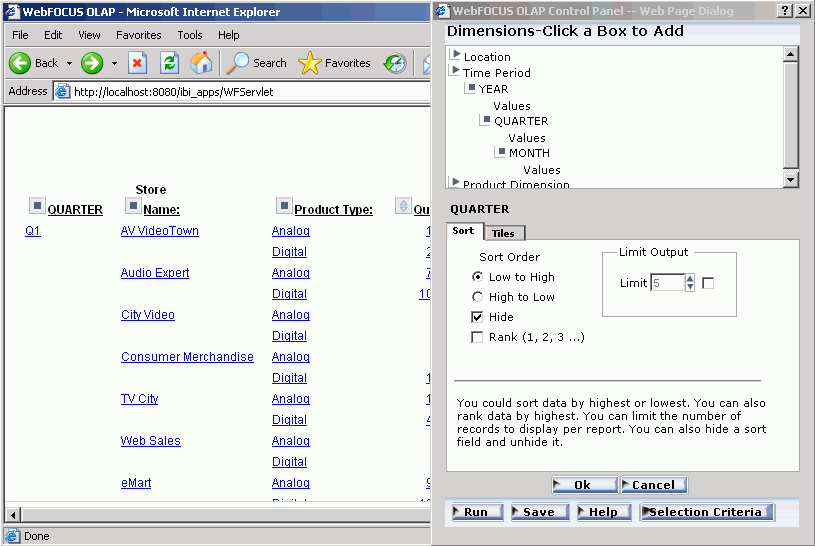Enable Rank (1, 2, 3 ...) checkbox

(477, 337)
